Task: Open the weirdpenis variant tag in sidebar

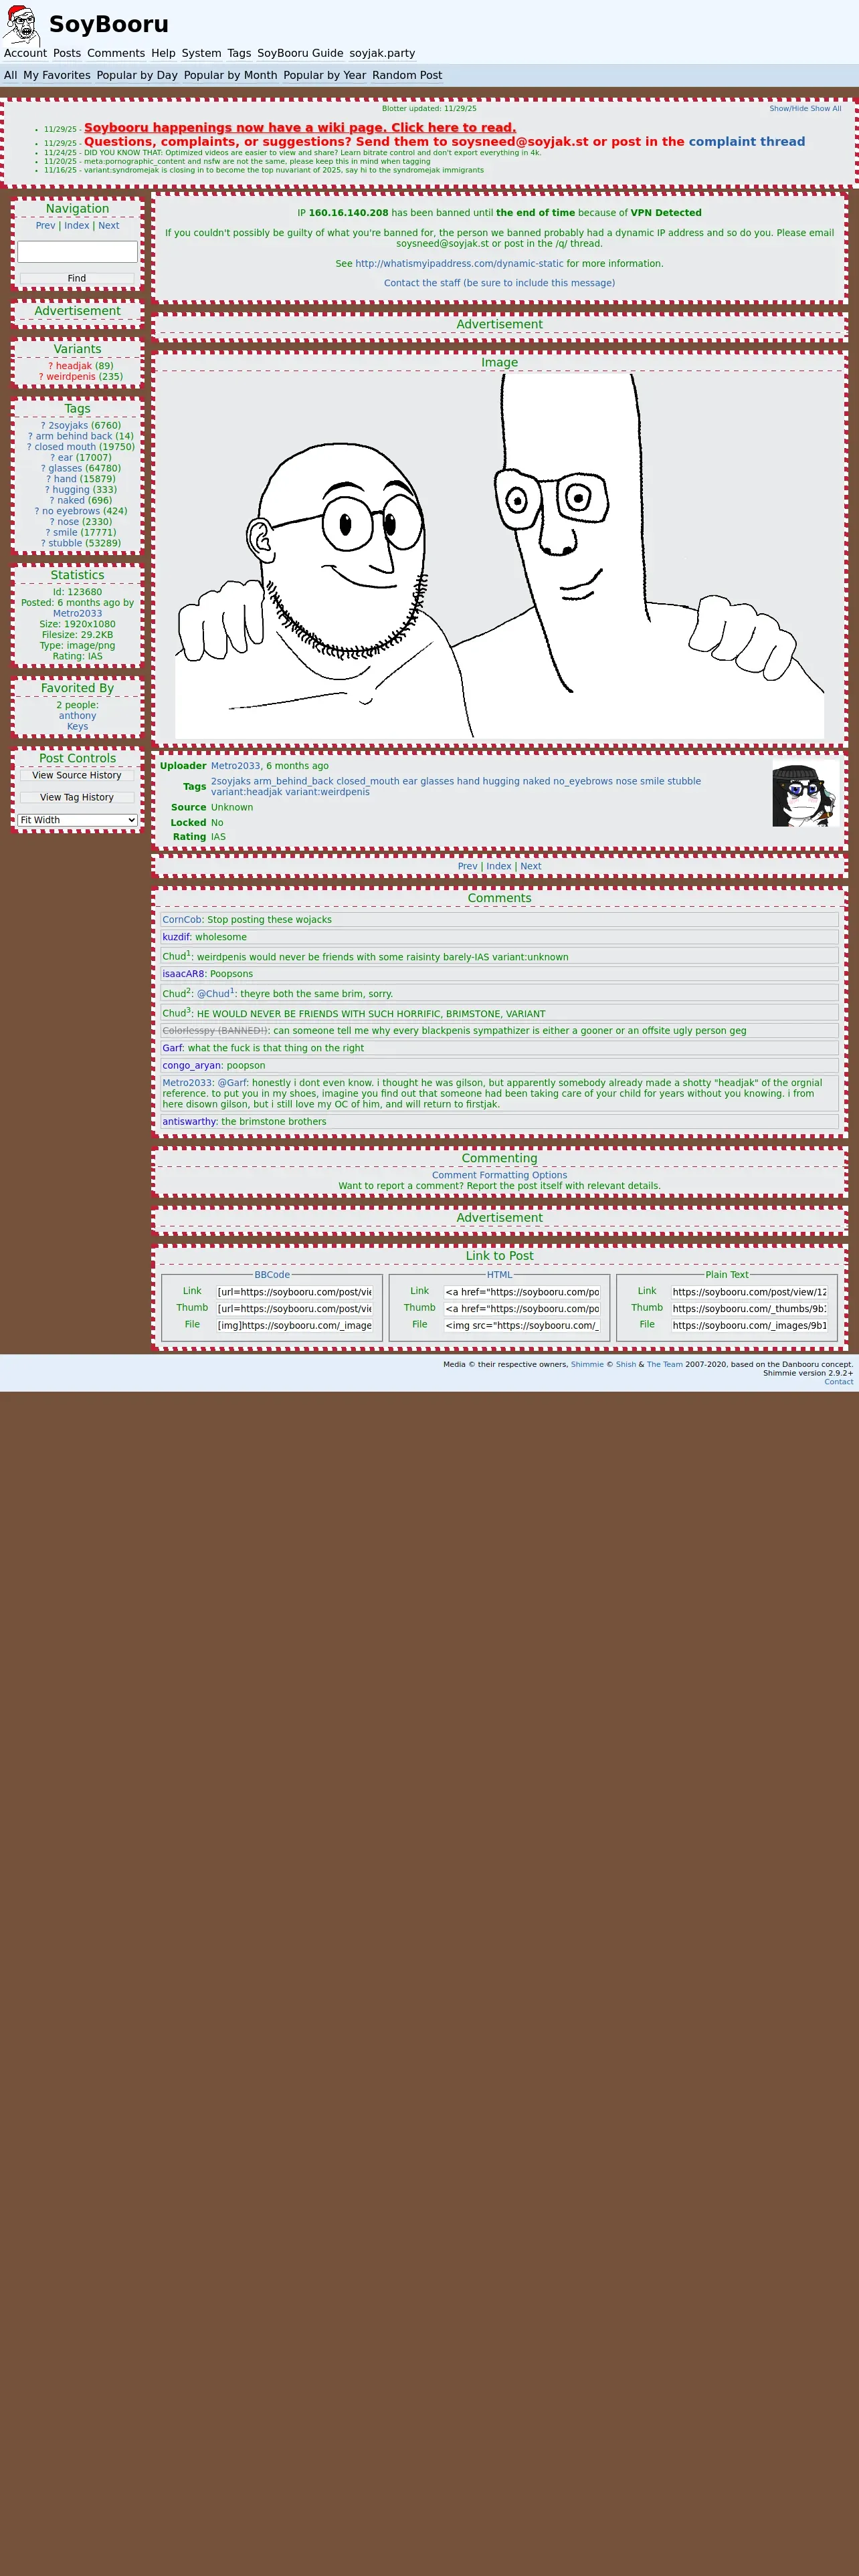Action: point(71,377)
